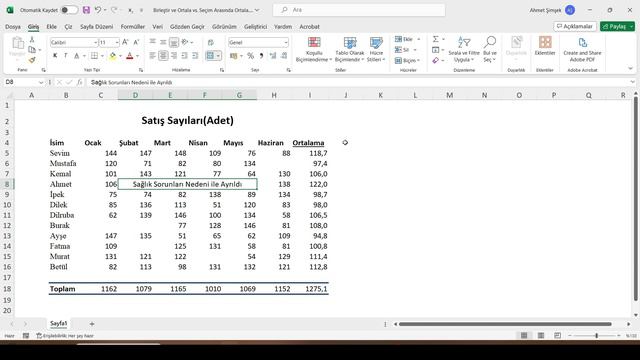Viewport: 640px width, 360px height.
Task: Select column D header
Action: point(135,95)
